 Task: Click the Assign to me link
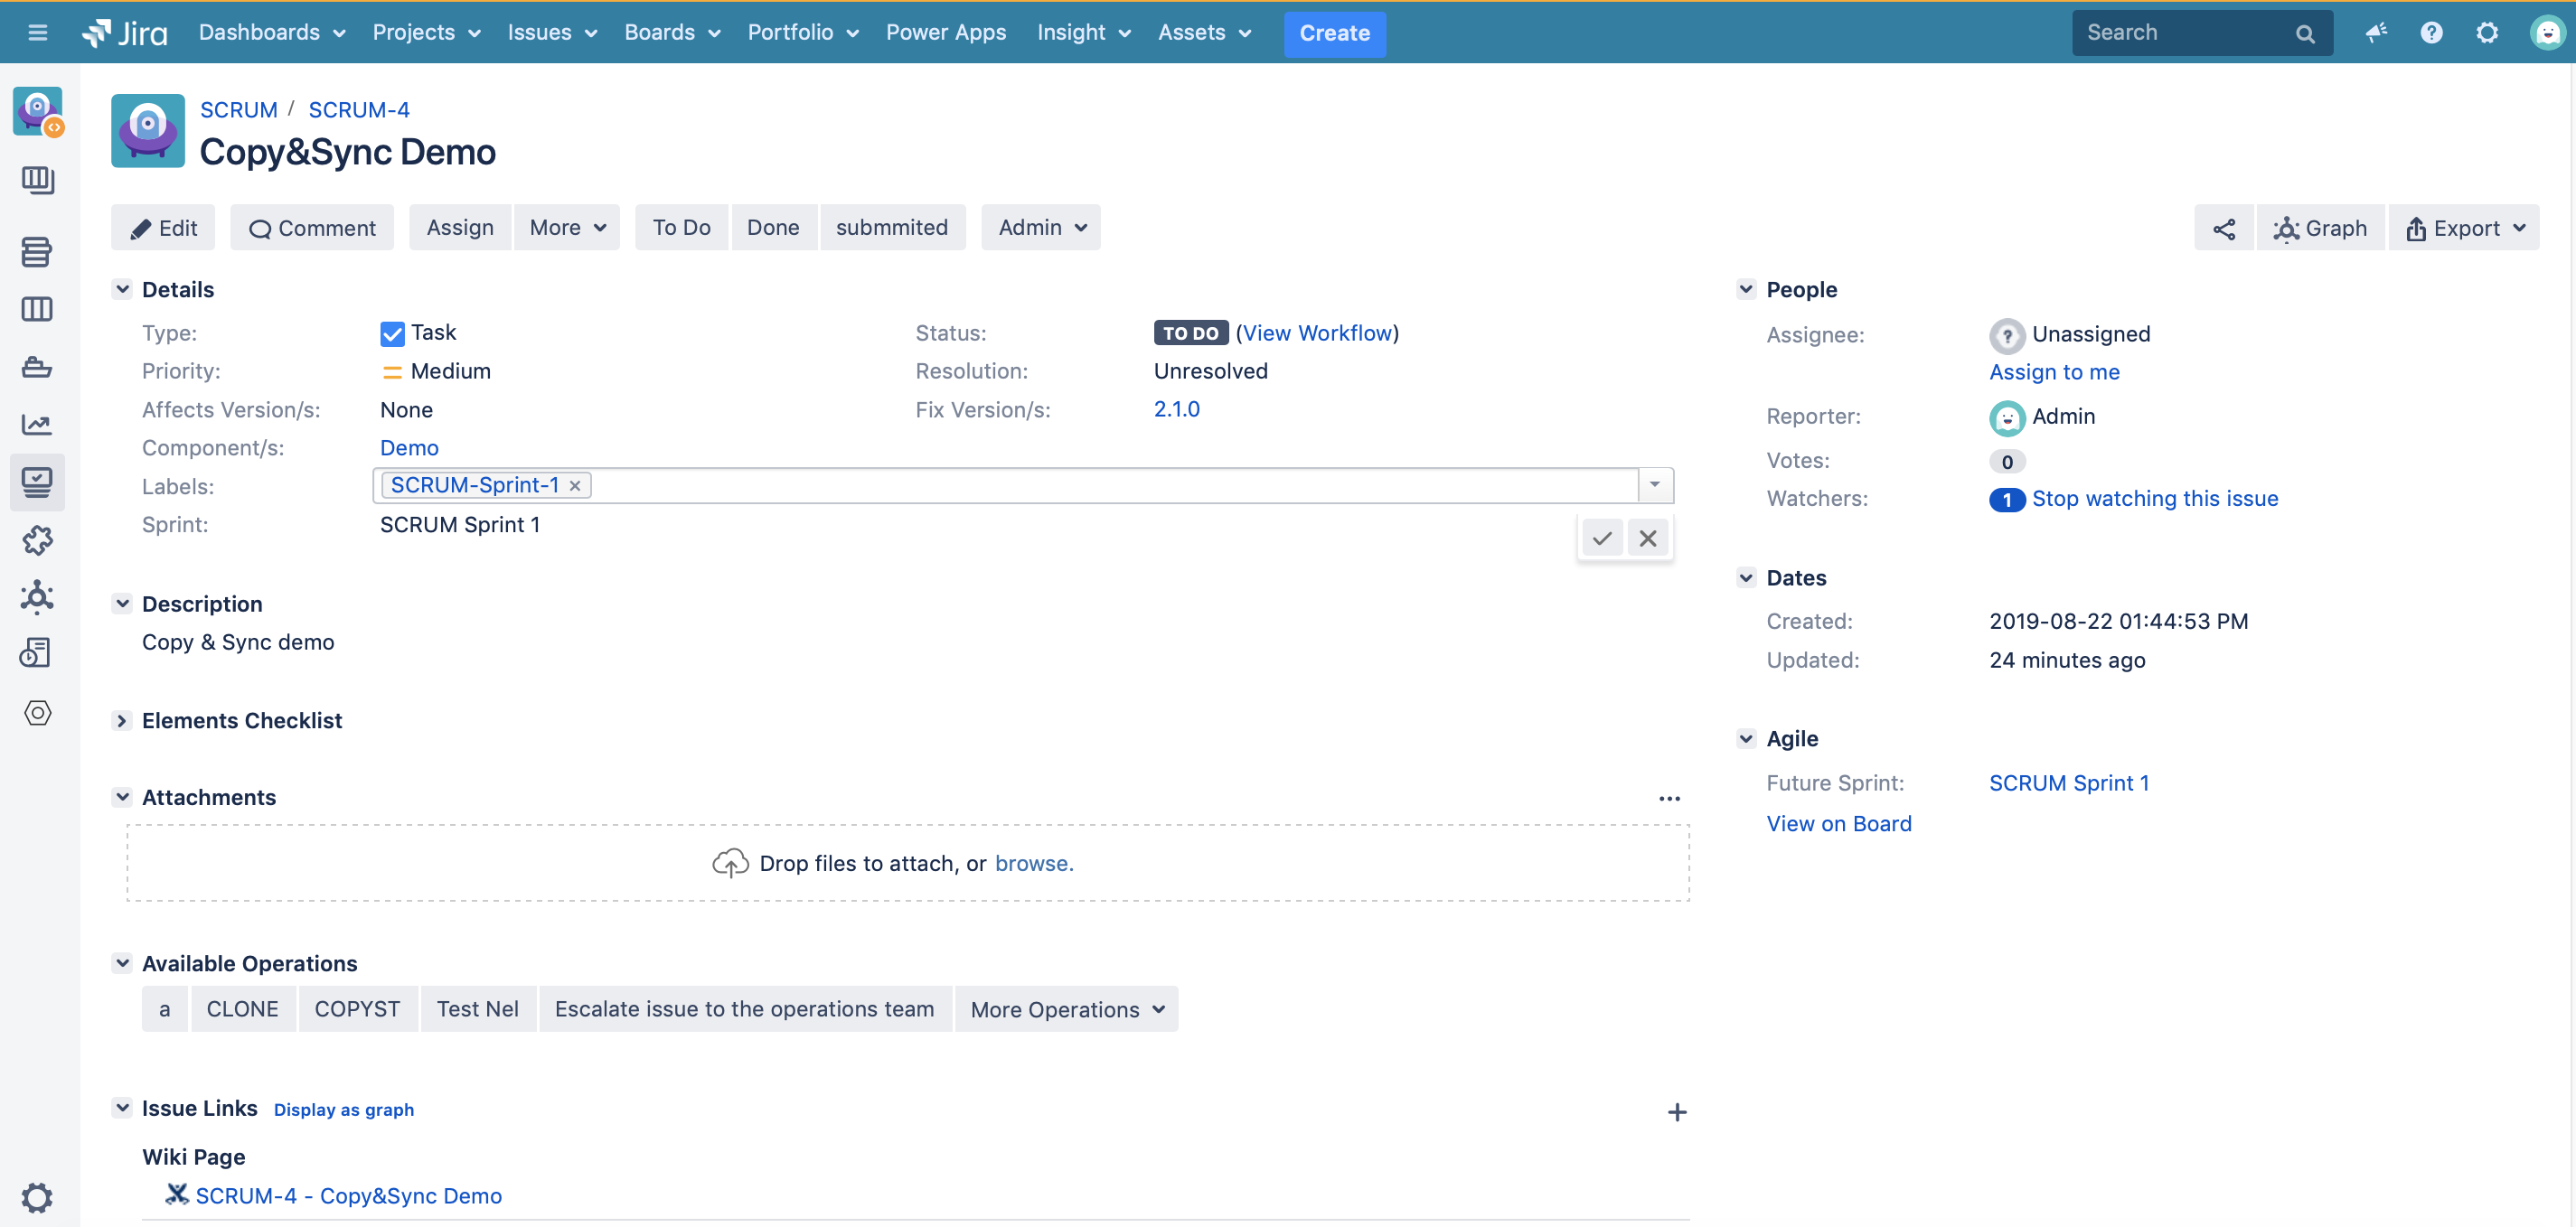[x=2054, y=372]
